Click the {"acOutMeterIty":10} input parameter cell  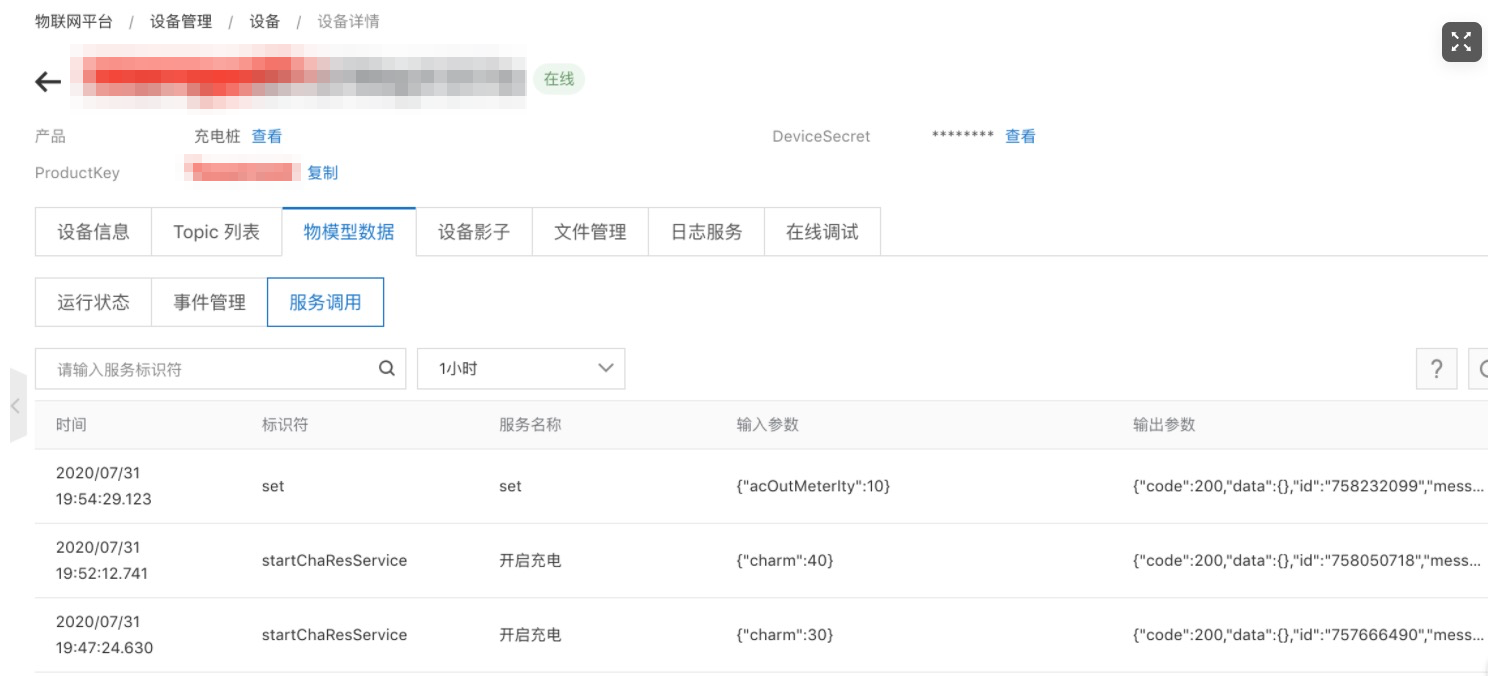pyautogui.click(x=813, y=486)
